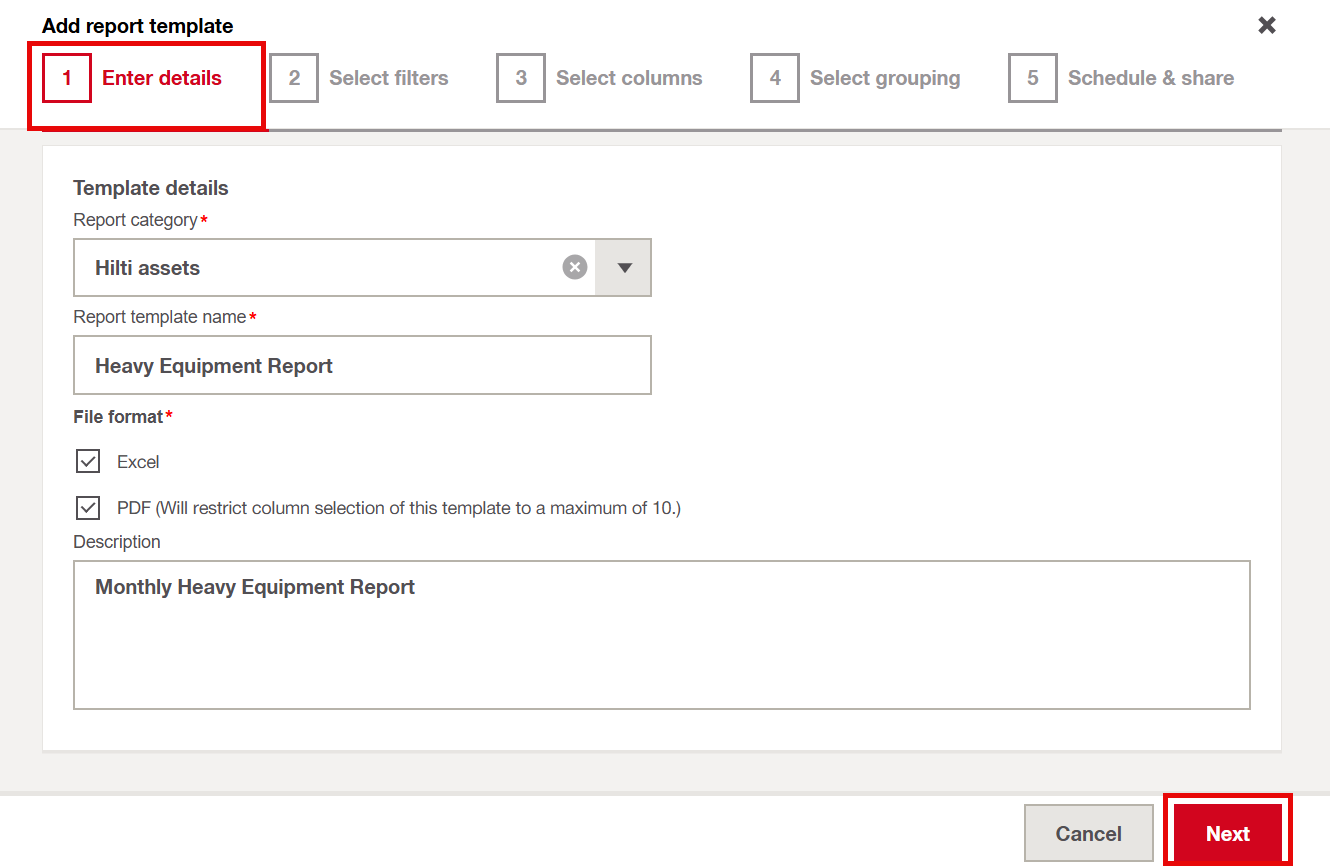The width and height of the screenshot is (1330, 866).
Task: Cancel the report template creation
Action: tap(1088, 832)
